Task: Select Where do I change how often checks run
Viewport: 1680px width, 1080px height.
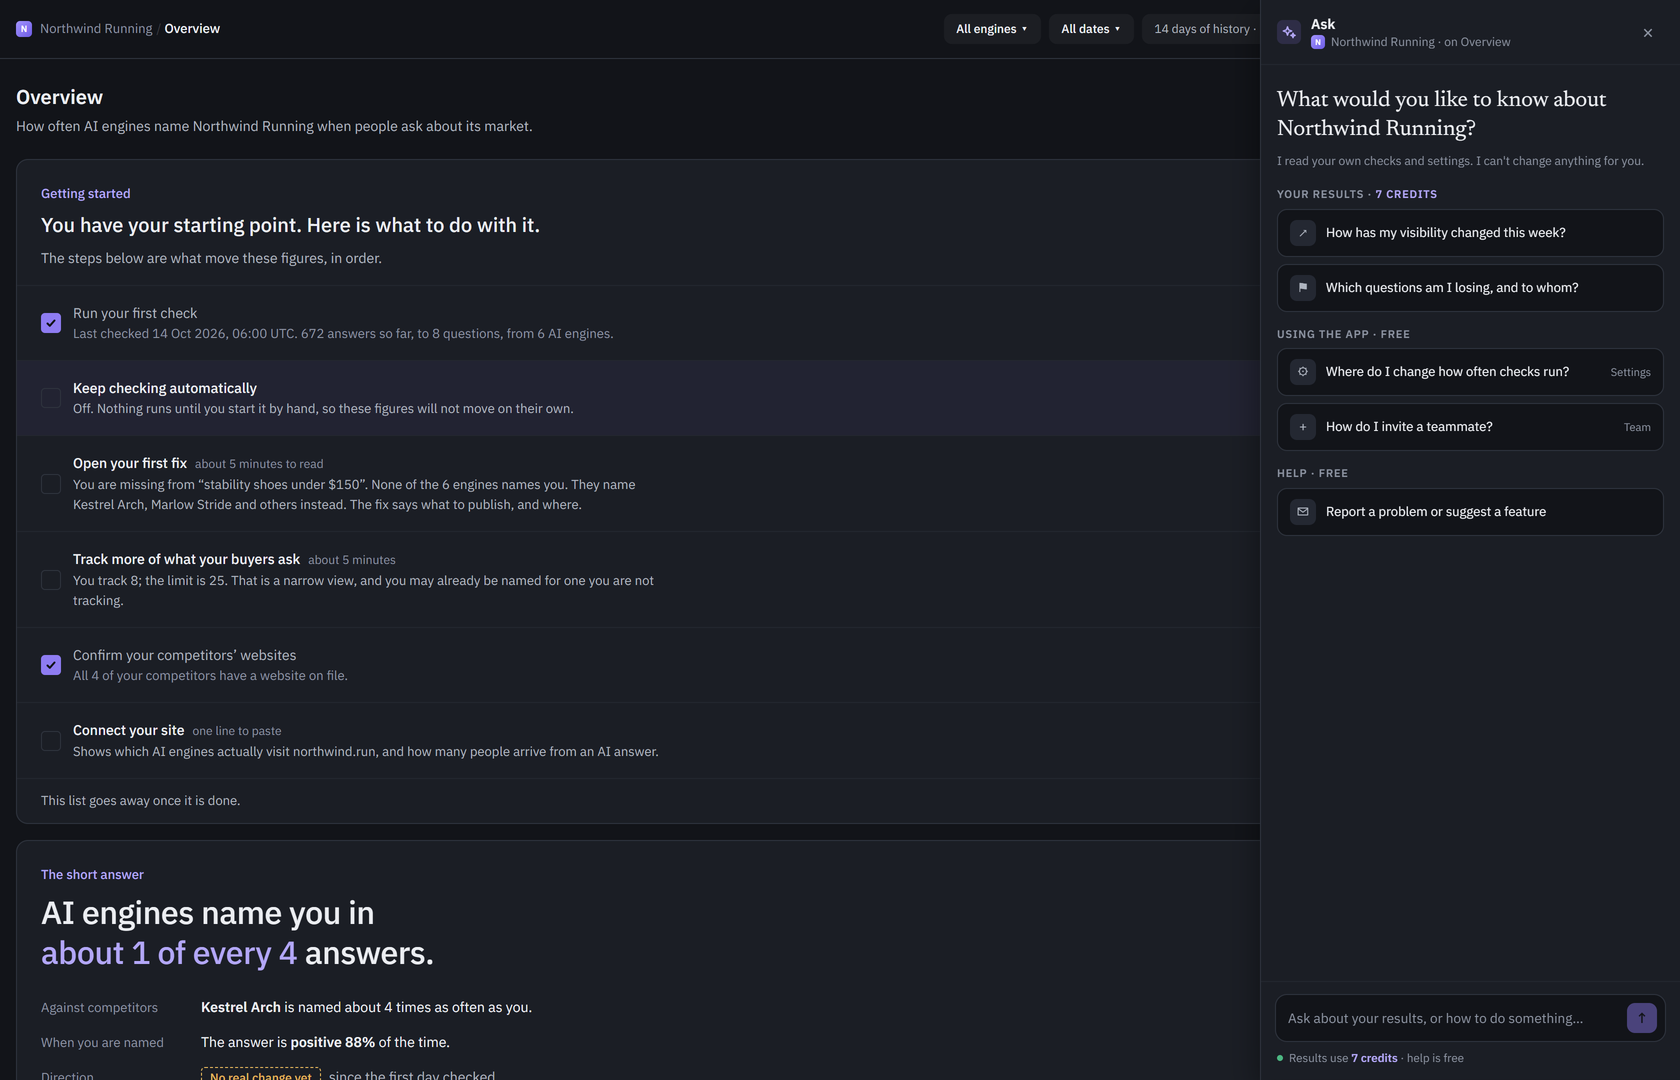Action: click(1470, 372)
